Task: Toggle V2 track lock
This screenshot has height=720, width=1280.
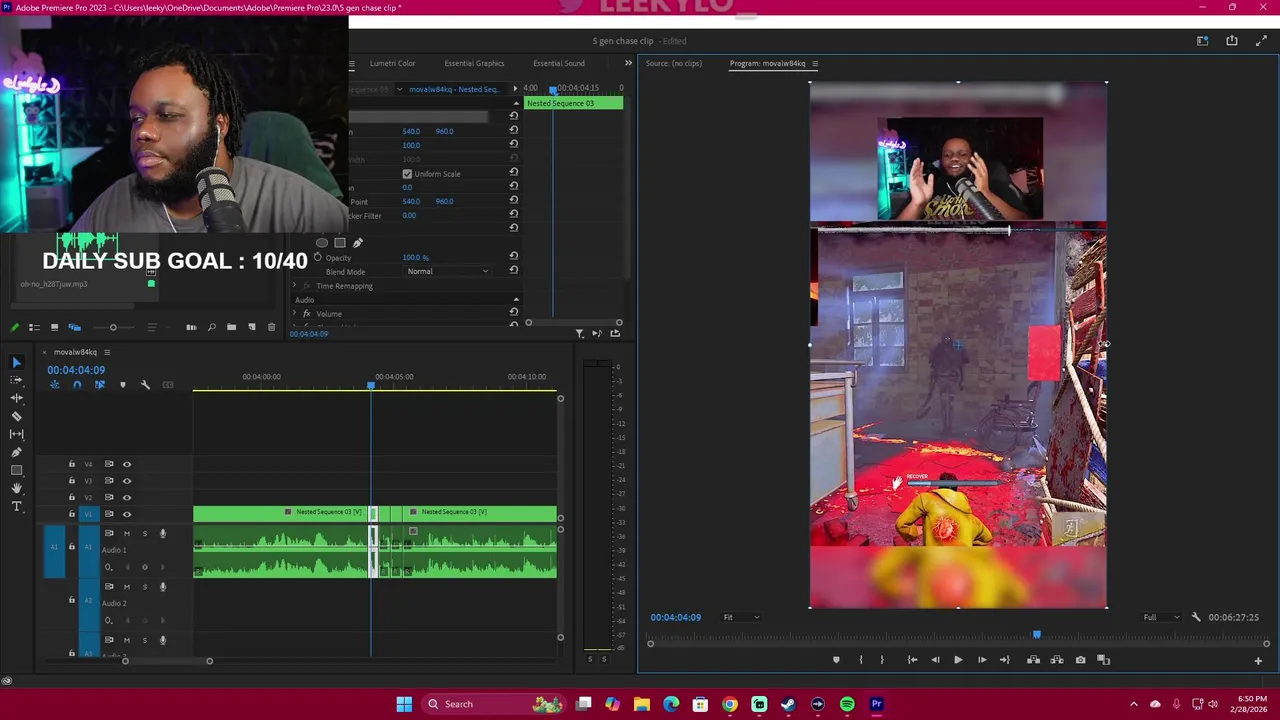Action: [71, 497]
